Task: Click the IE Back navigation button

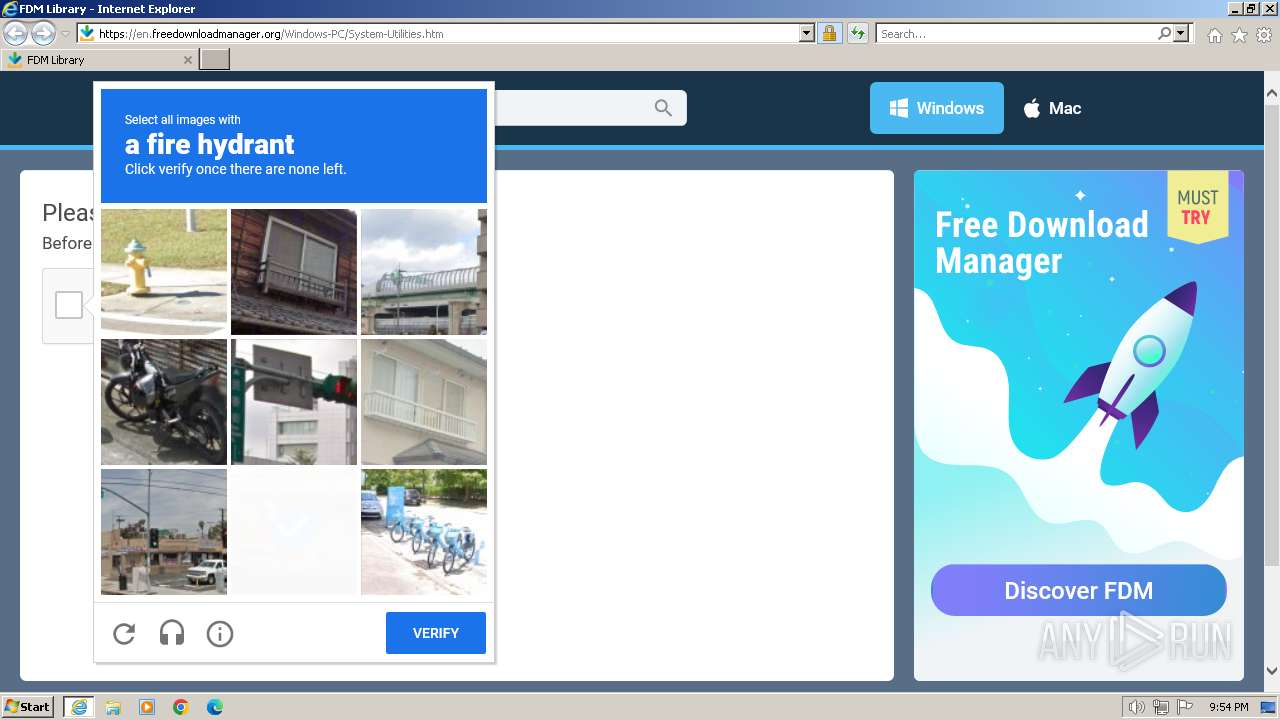Action: 15,34
